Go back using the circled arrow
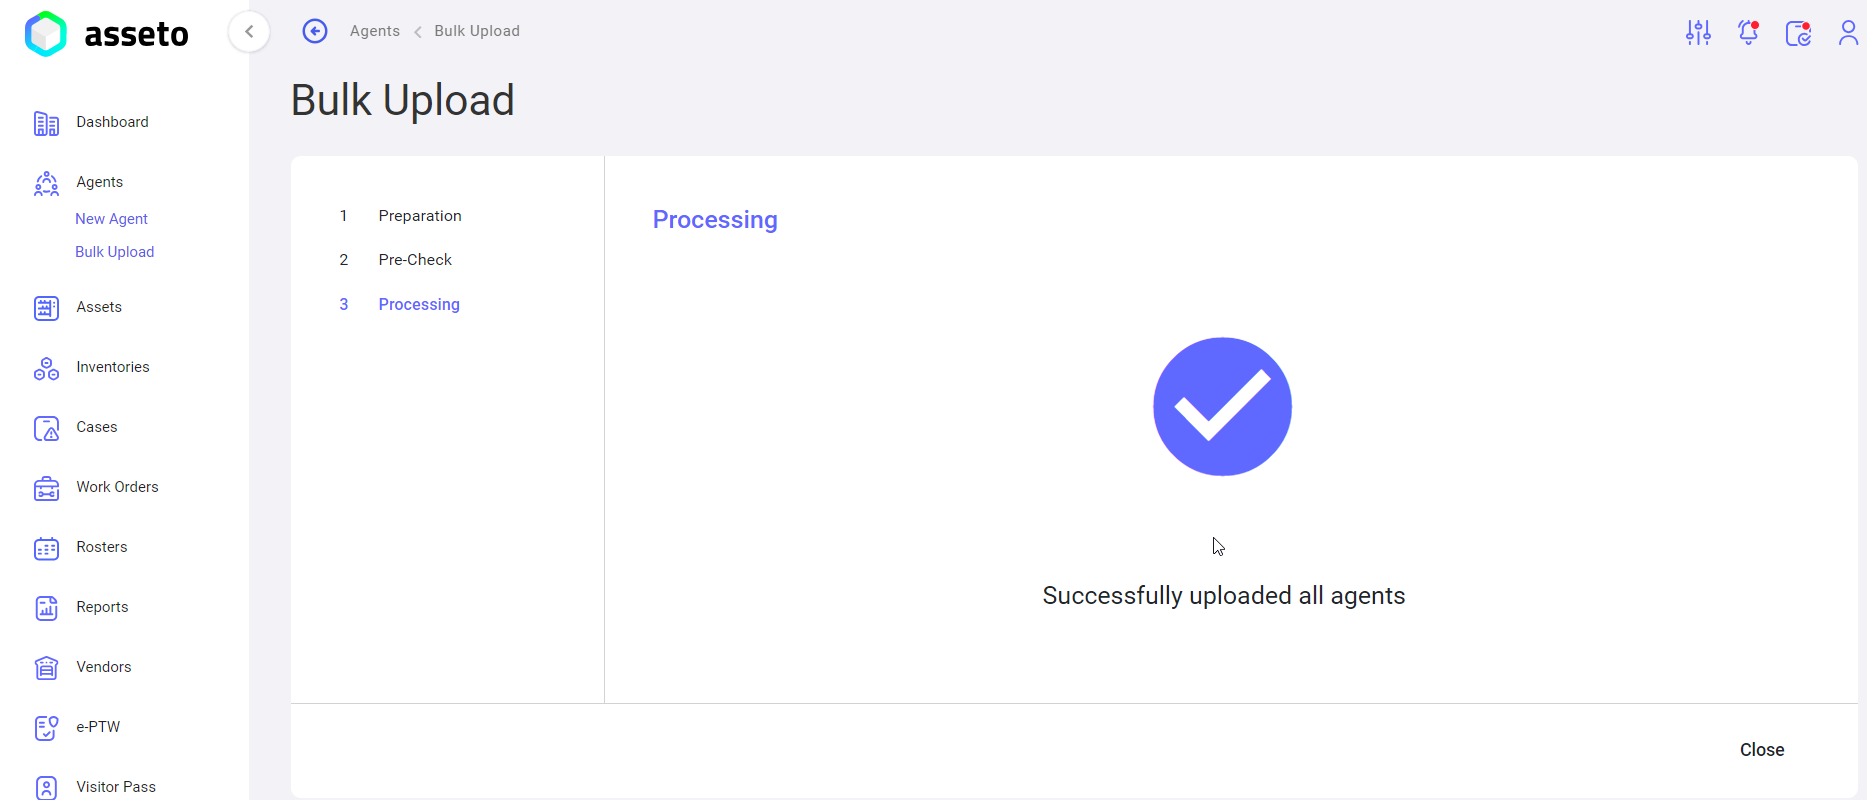Screen dimensions: 1867x800 coord(315,31)
